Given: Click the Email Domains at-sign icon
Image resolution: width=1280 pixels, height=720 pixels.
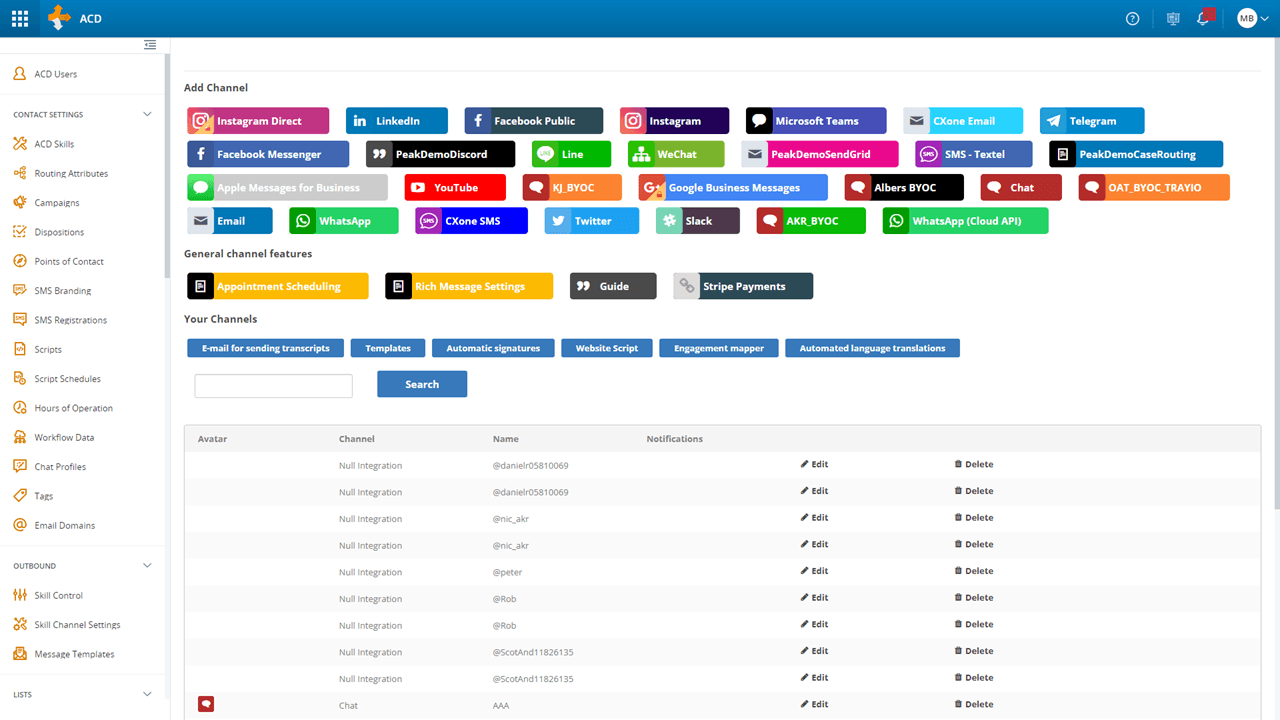Looking at the screenshot, I should 19,525.
